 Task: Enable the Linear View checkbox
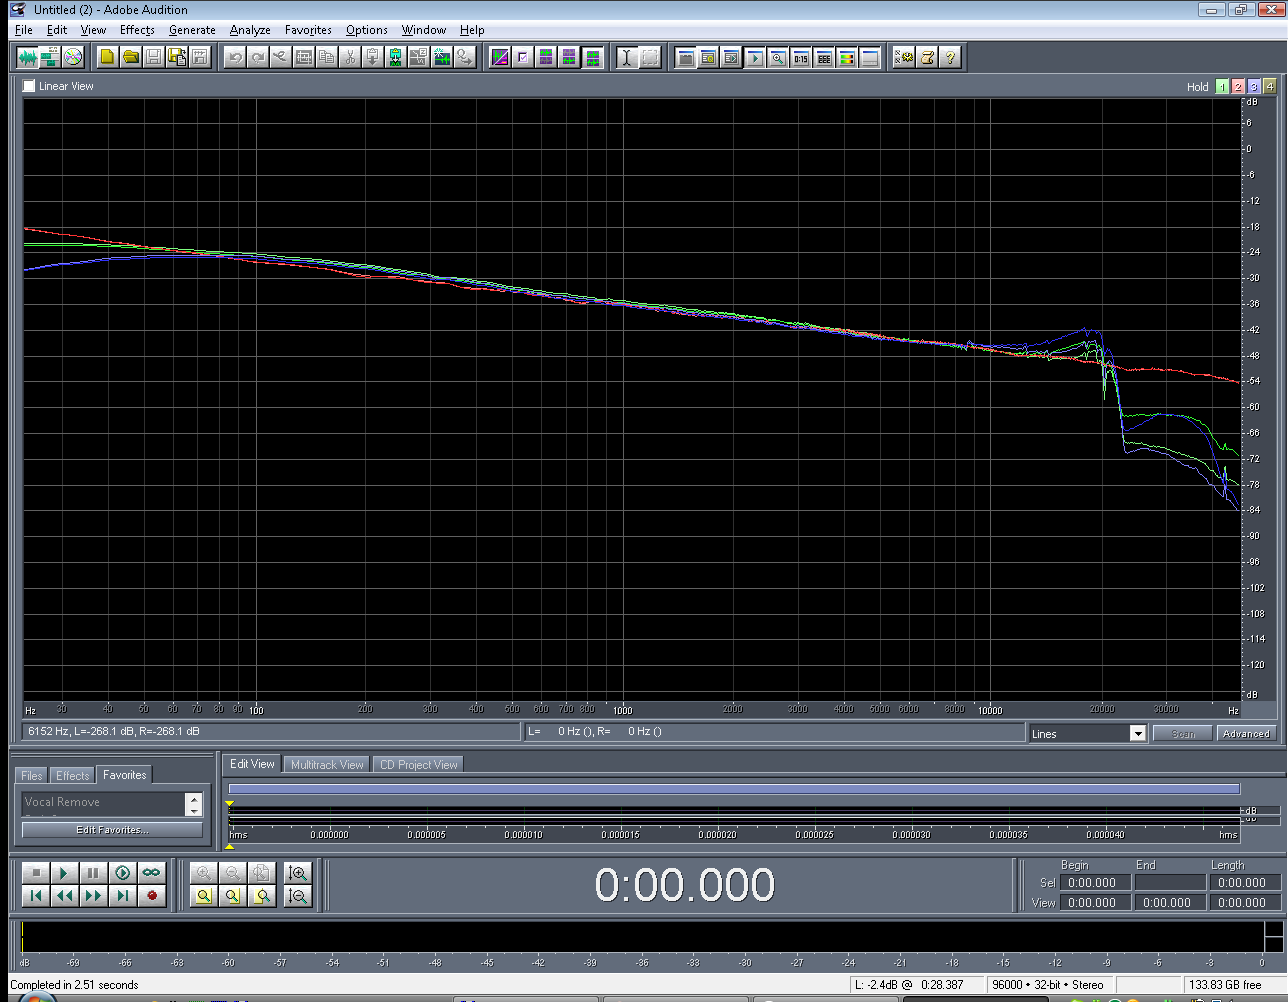pos(30,86)
